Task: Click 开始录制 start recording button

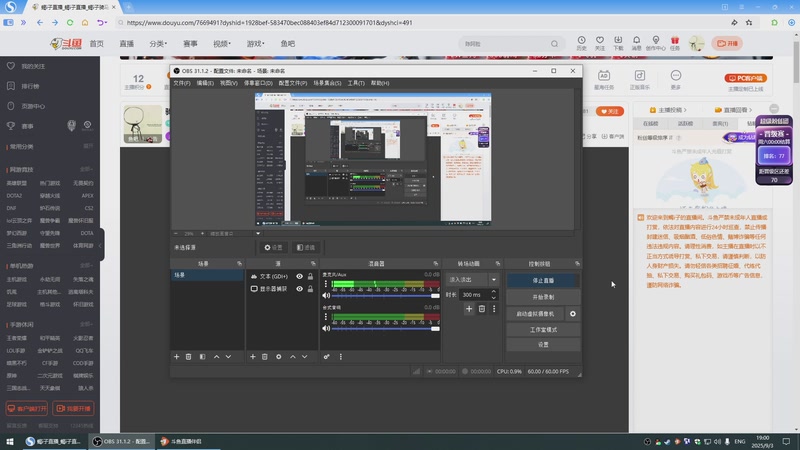Action: (x=543, y=297)
